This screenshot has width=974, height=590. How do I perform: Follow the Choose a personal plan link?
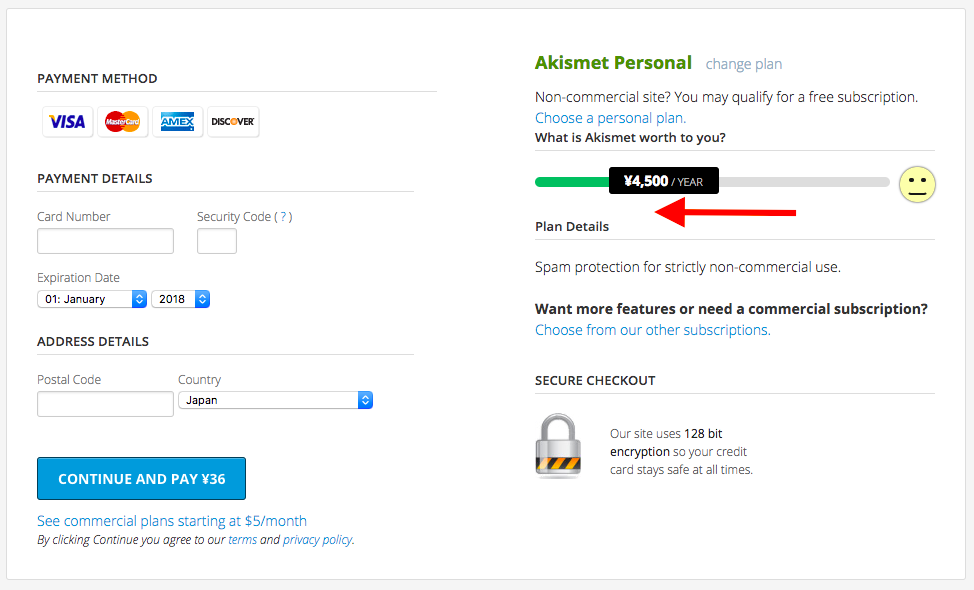coord(611,118)
